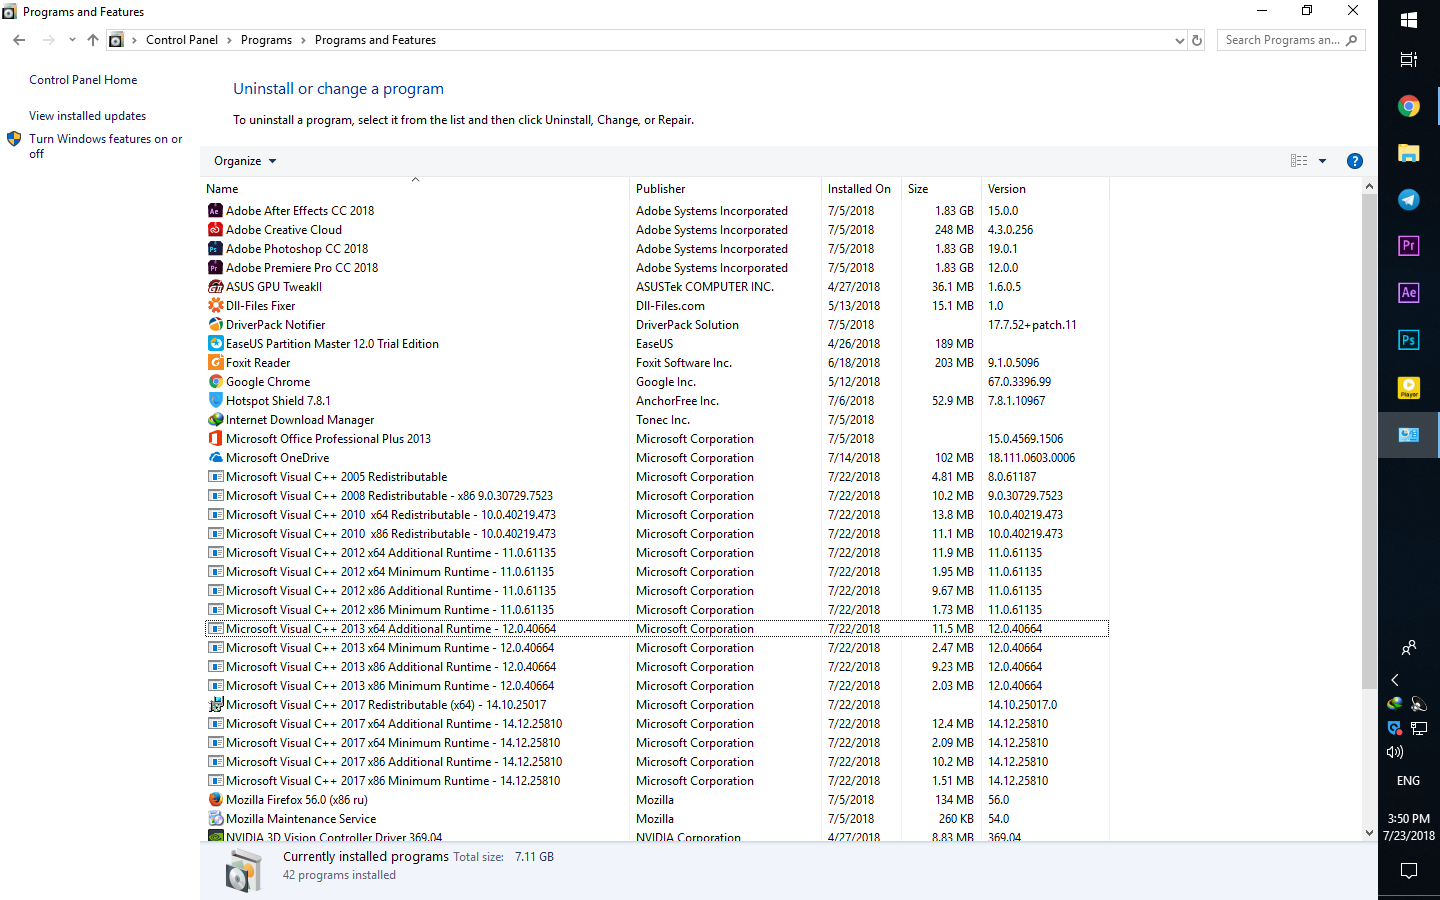
Task: Click the Internet Download Manager icon
Action: [215, 420]
